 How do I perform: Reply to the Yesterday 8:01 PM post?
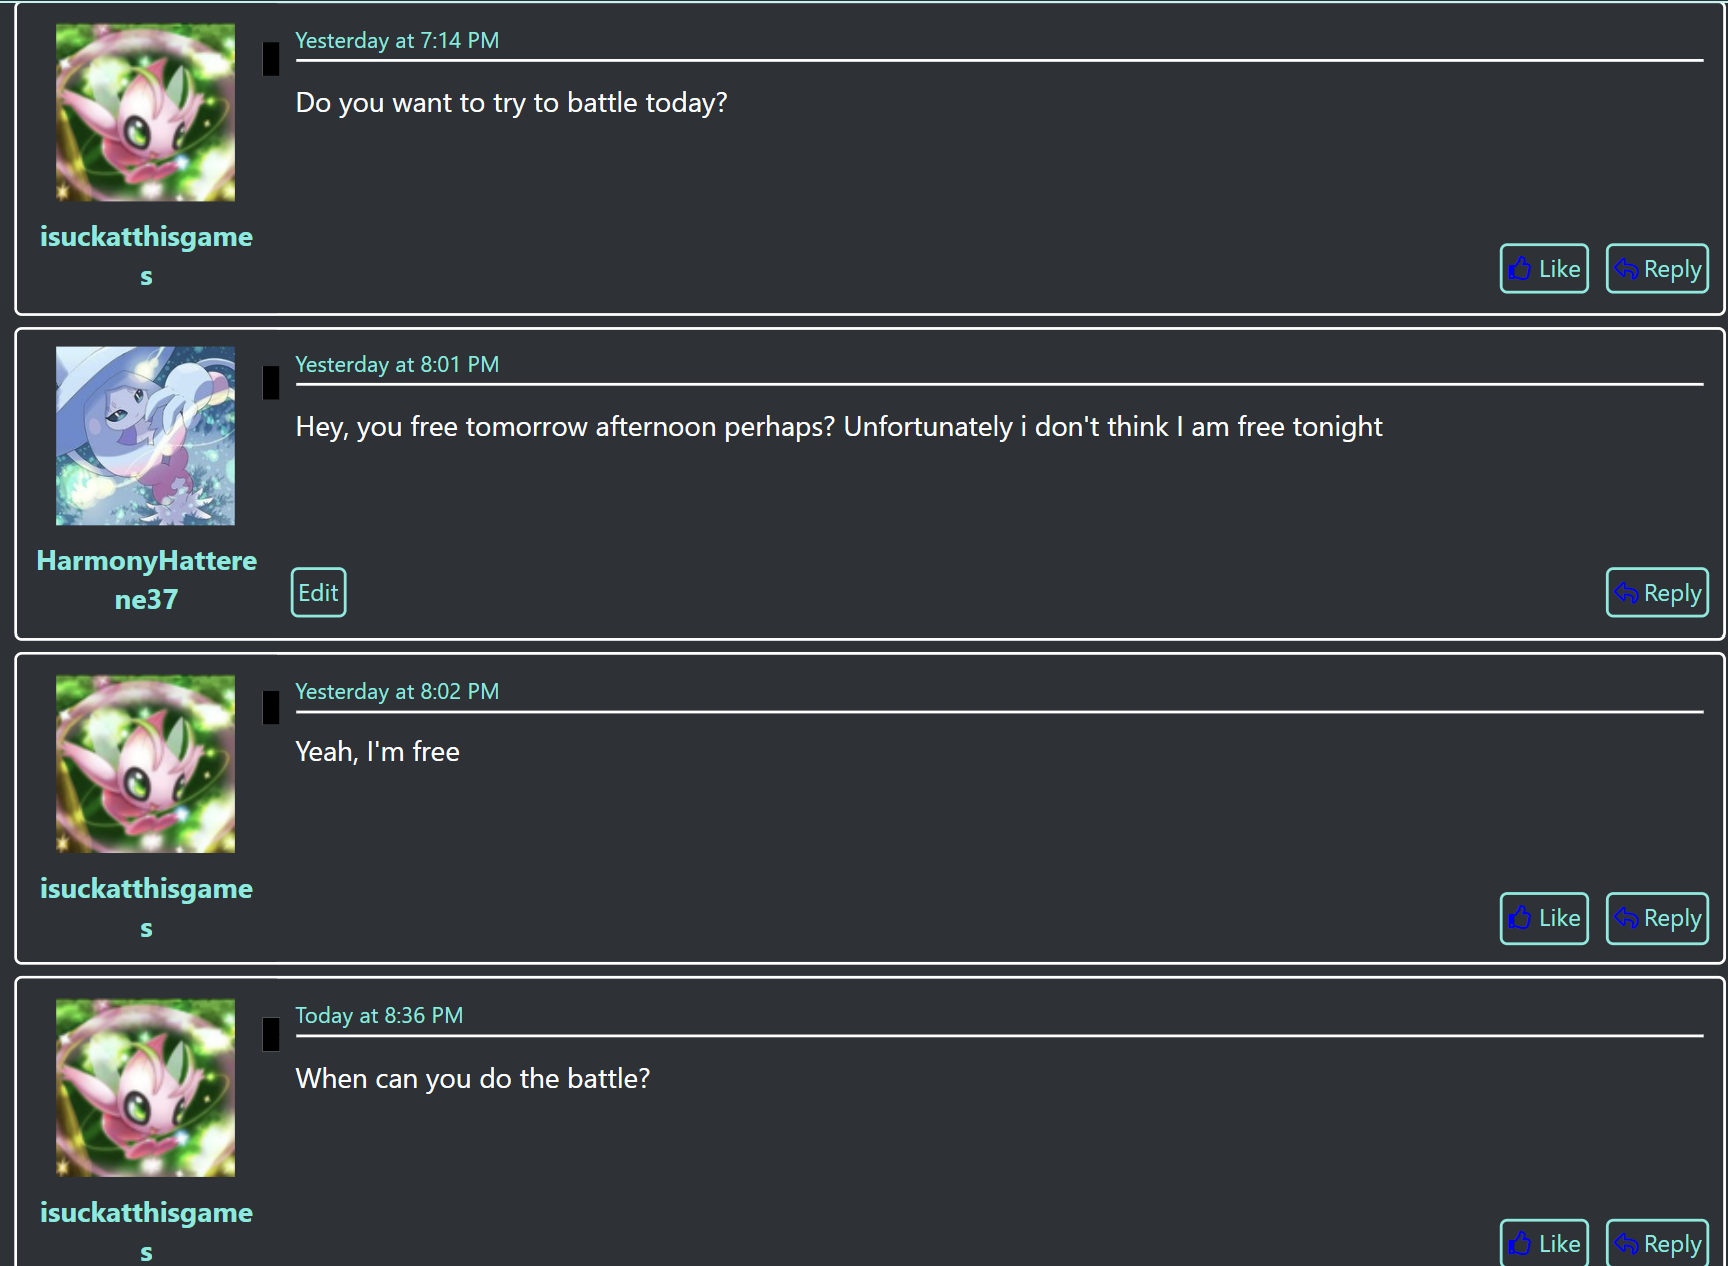click(1657, 593)
